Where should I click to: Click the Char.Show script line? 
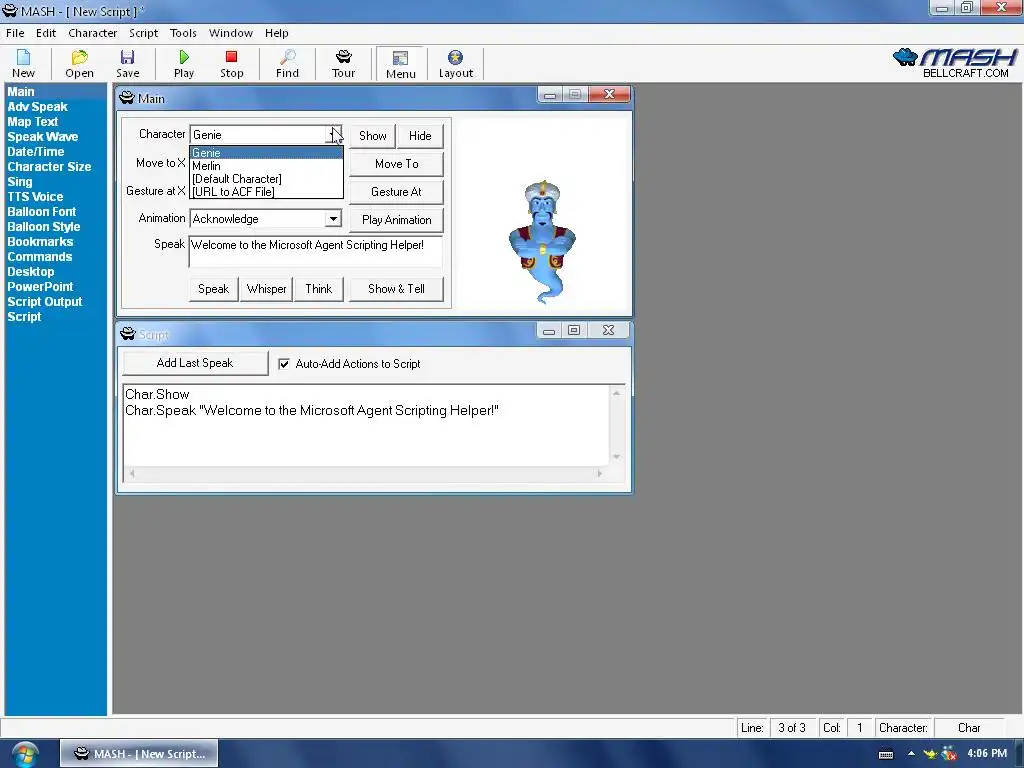(157, 394)
